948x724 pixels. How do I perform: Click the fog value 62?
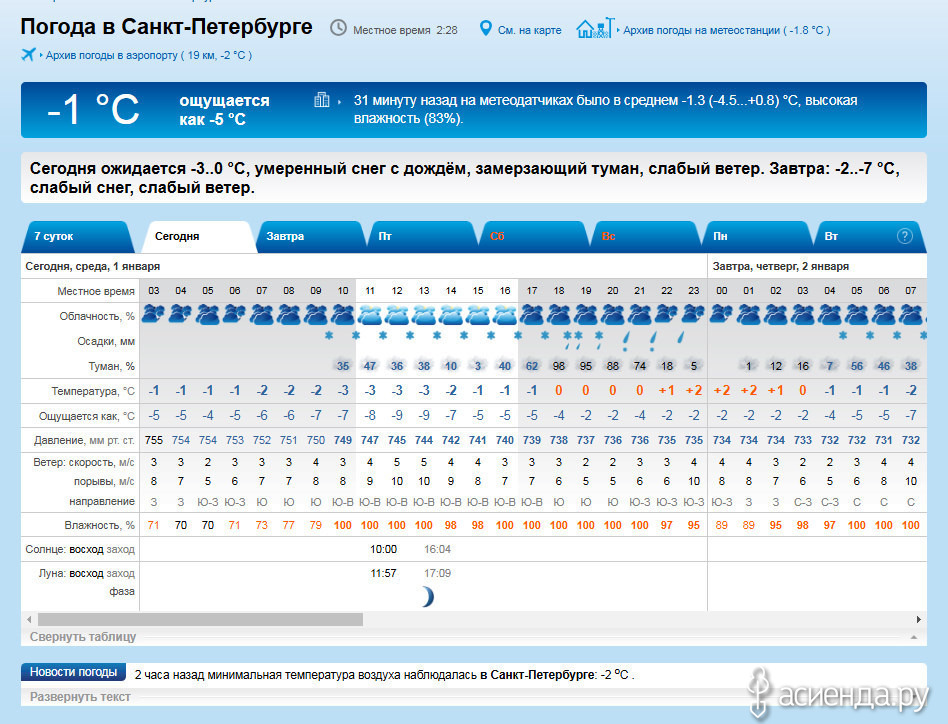[x=532, y=366]
